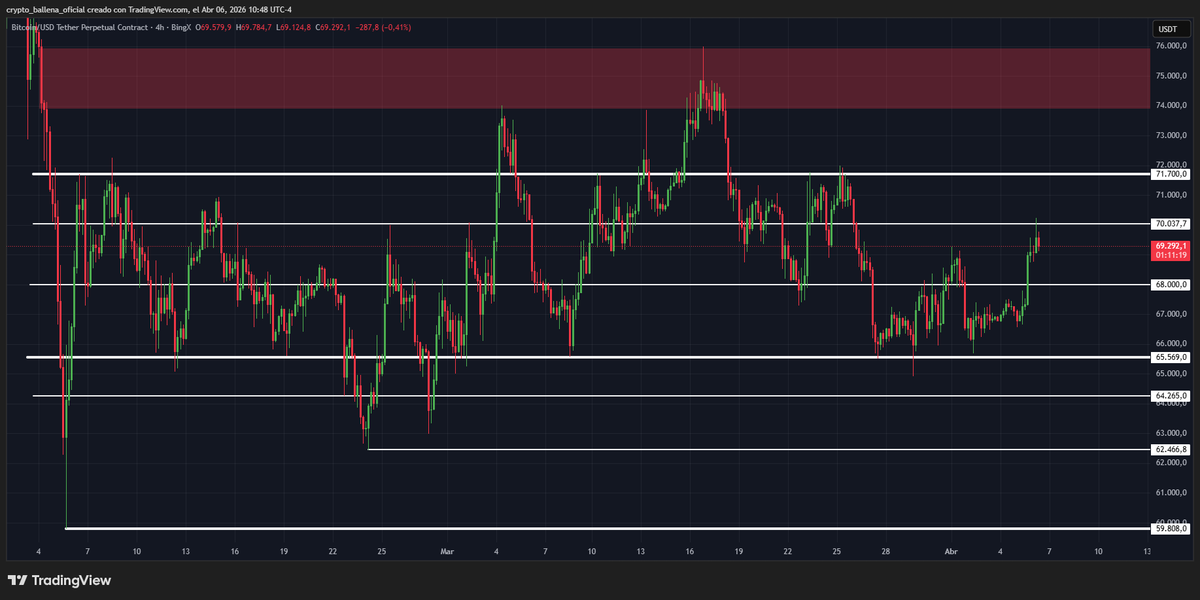Click the 71.000,0 price axis tick
This screenshot has width=1200, height=600.
(1170, 195)
